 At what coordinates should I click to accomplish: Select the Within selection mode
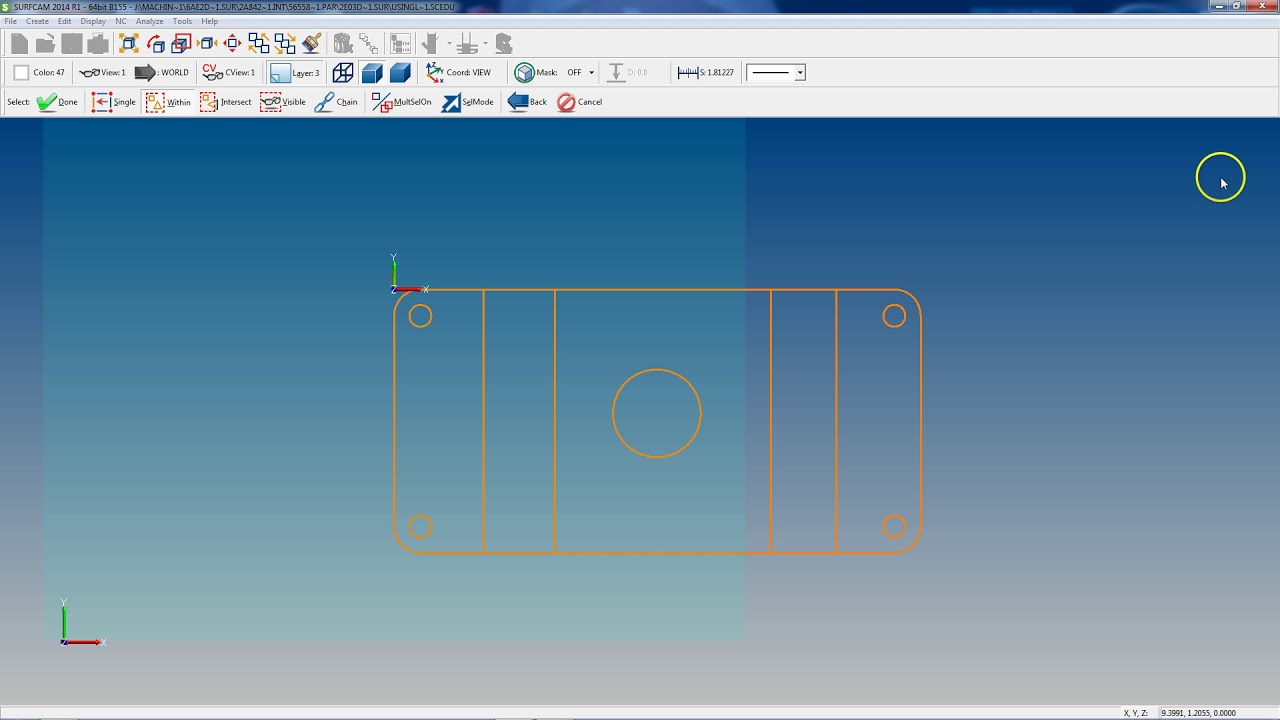click(x=168, y=102)
